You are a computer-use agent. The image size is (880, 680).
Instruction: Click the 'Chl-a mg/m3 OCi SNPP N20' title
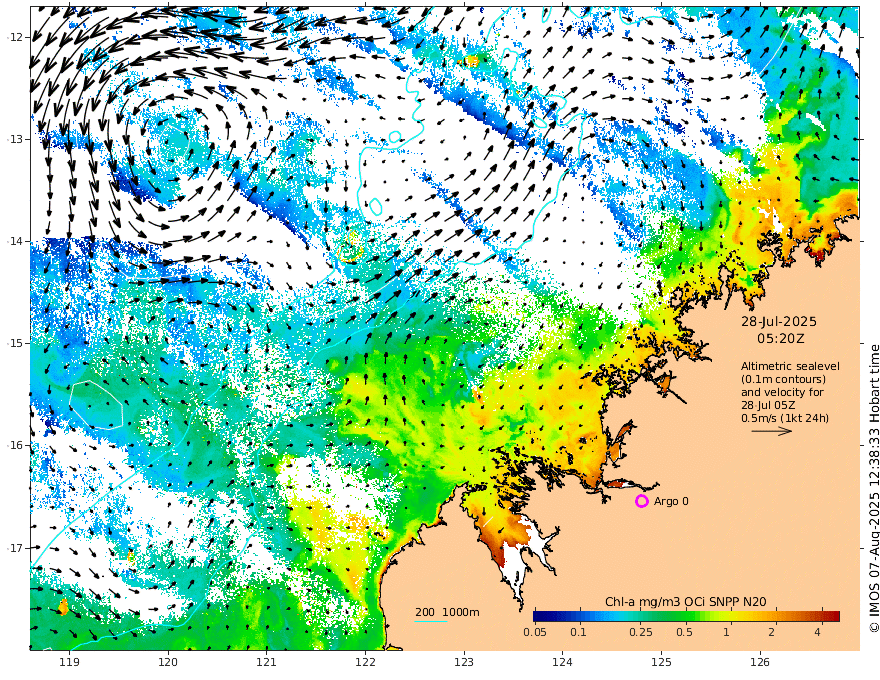(685, 602)
